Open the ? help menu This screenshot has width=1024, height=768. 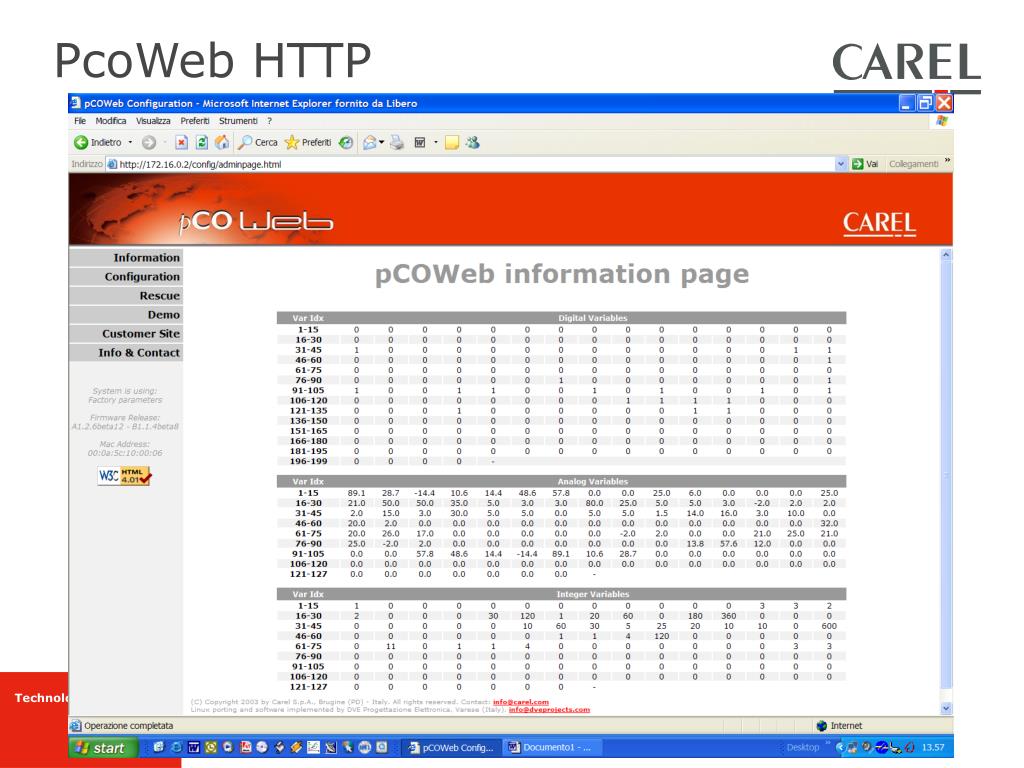tap(269, 121)
